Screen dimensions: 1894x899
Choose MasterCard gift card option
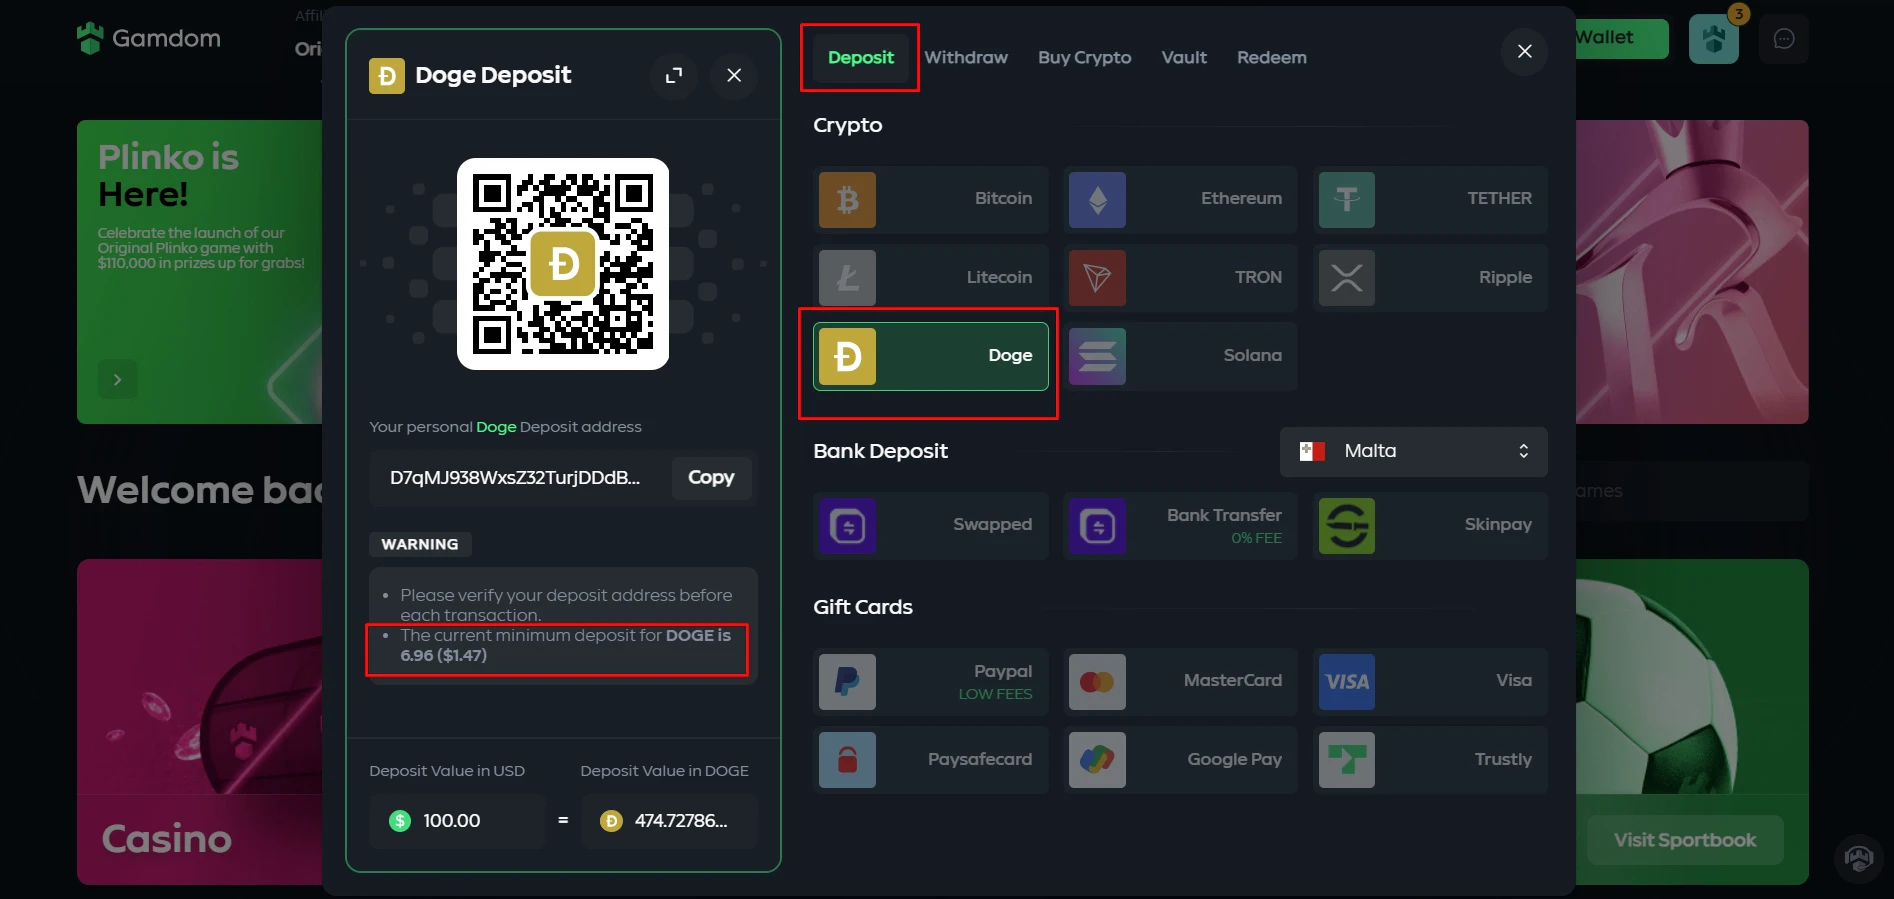[1180, 682]
